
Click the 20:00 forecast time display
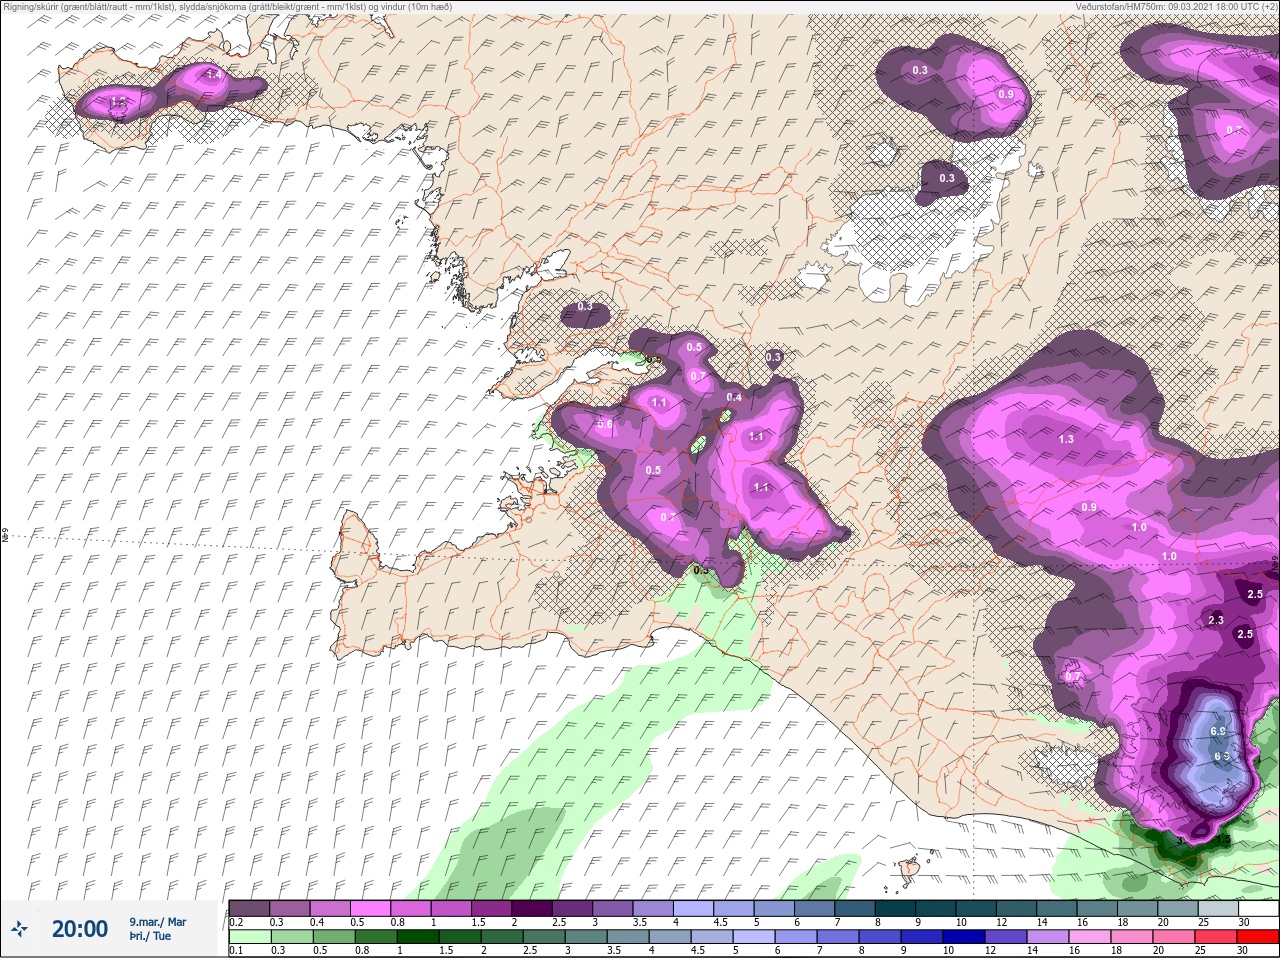tap(80, 929)
